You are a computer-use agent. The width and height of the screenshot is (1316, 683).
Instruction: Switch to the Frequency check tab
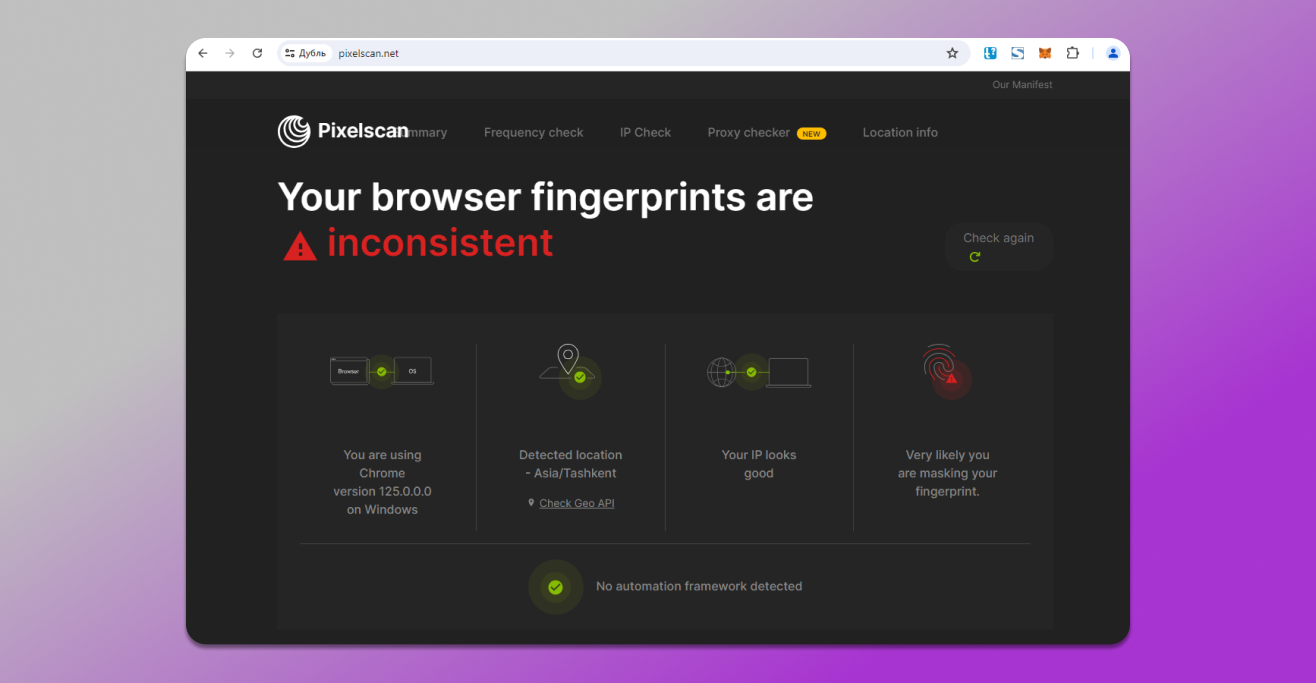[533, 132]
